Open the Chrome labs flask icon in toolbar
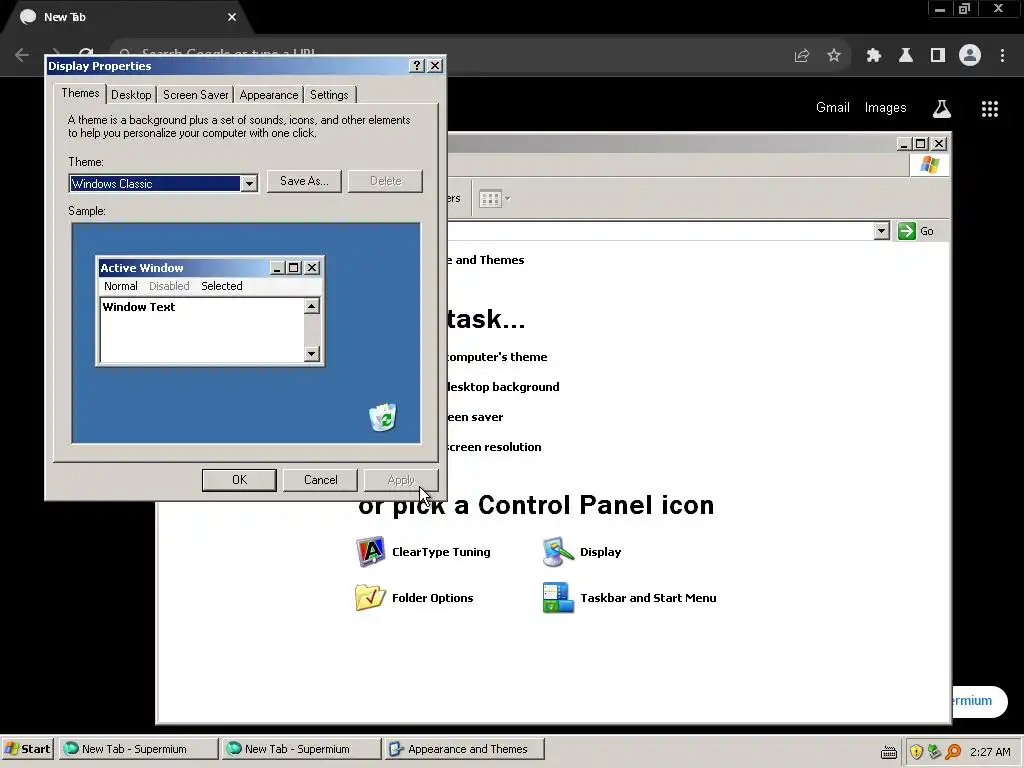This screenshot has width=1024, height=768. (906, 56)
